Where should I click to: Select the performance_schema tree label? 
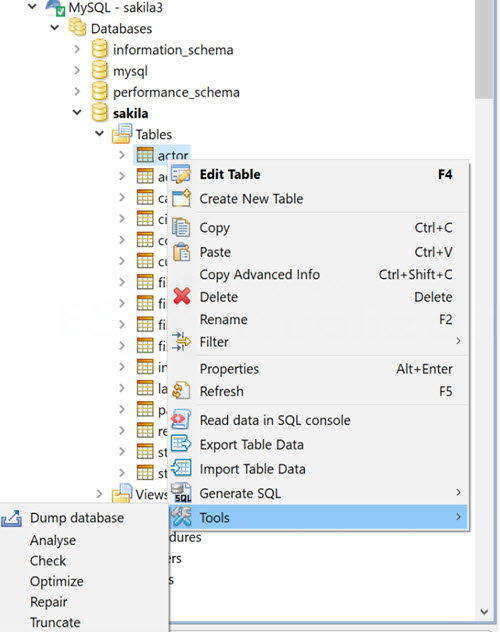point(176,92)
